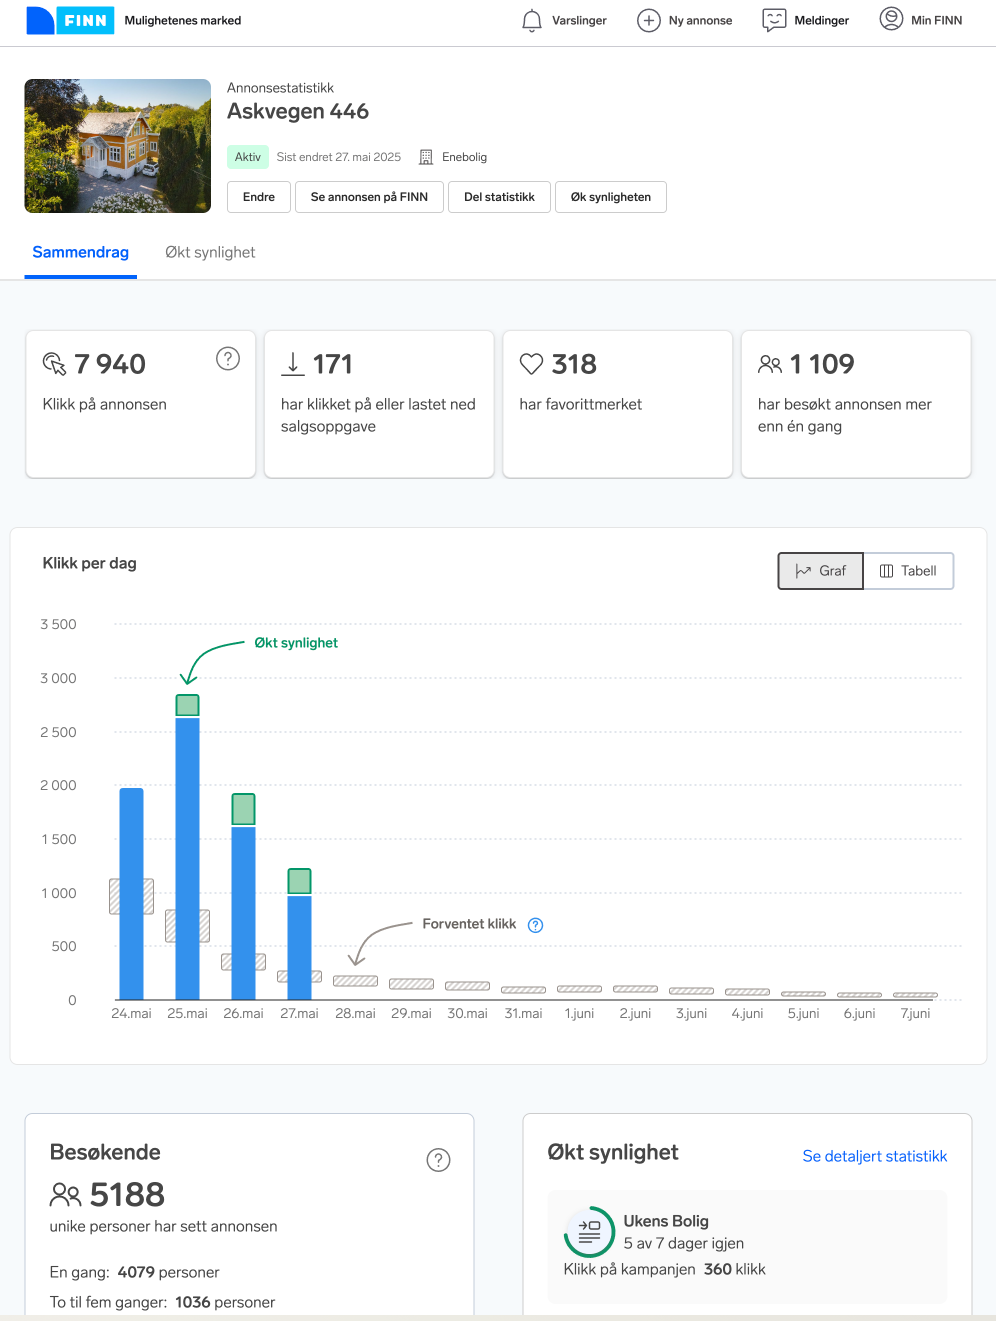This screenshot has height=1321, width=996.
Task: Click Se annonsen på FINN button
Action: pos(369,197)
